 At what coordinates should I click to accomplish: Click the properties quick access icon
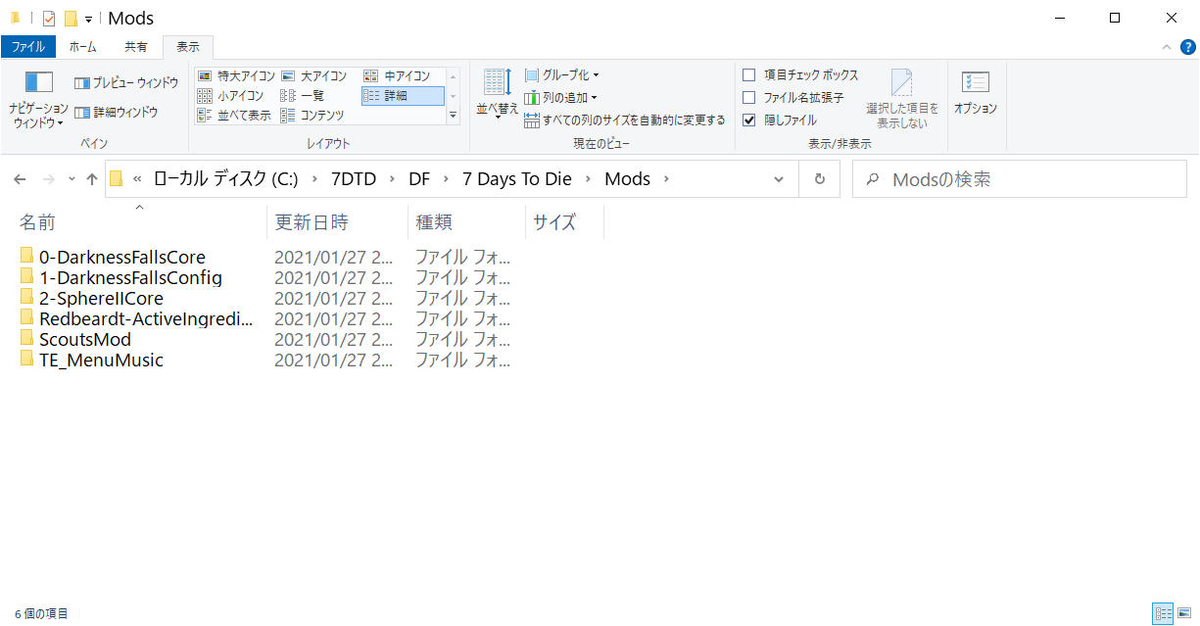click(x=49, y=18)
